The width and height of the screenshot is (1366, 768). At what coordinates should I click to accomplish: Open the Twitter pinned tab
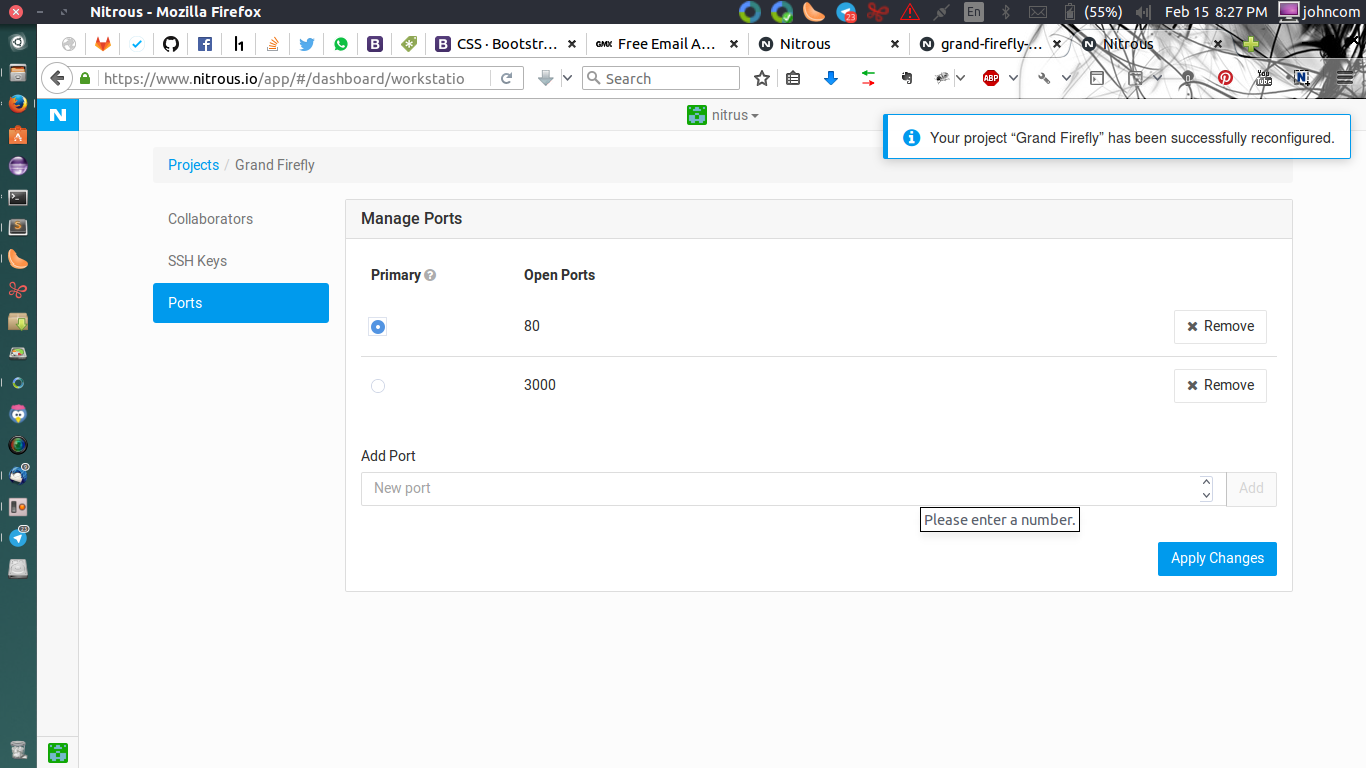pos(307,44)
